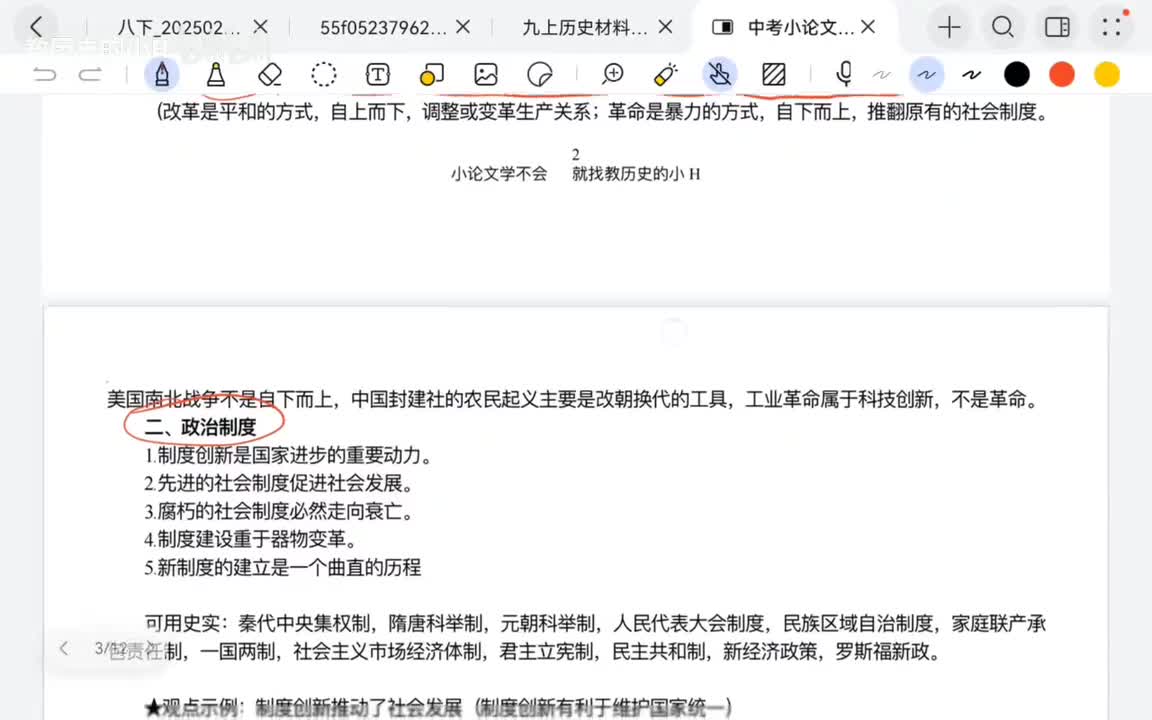Open the 九上历史材料 tab

pos(585,28)
